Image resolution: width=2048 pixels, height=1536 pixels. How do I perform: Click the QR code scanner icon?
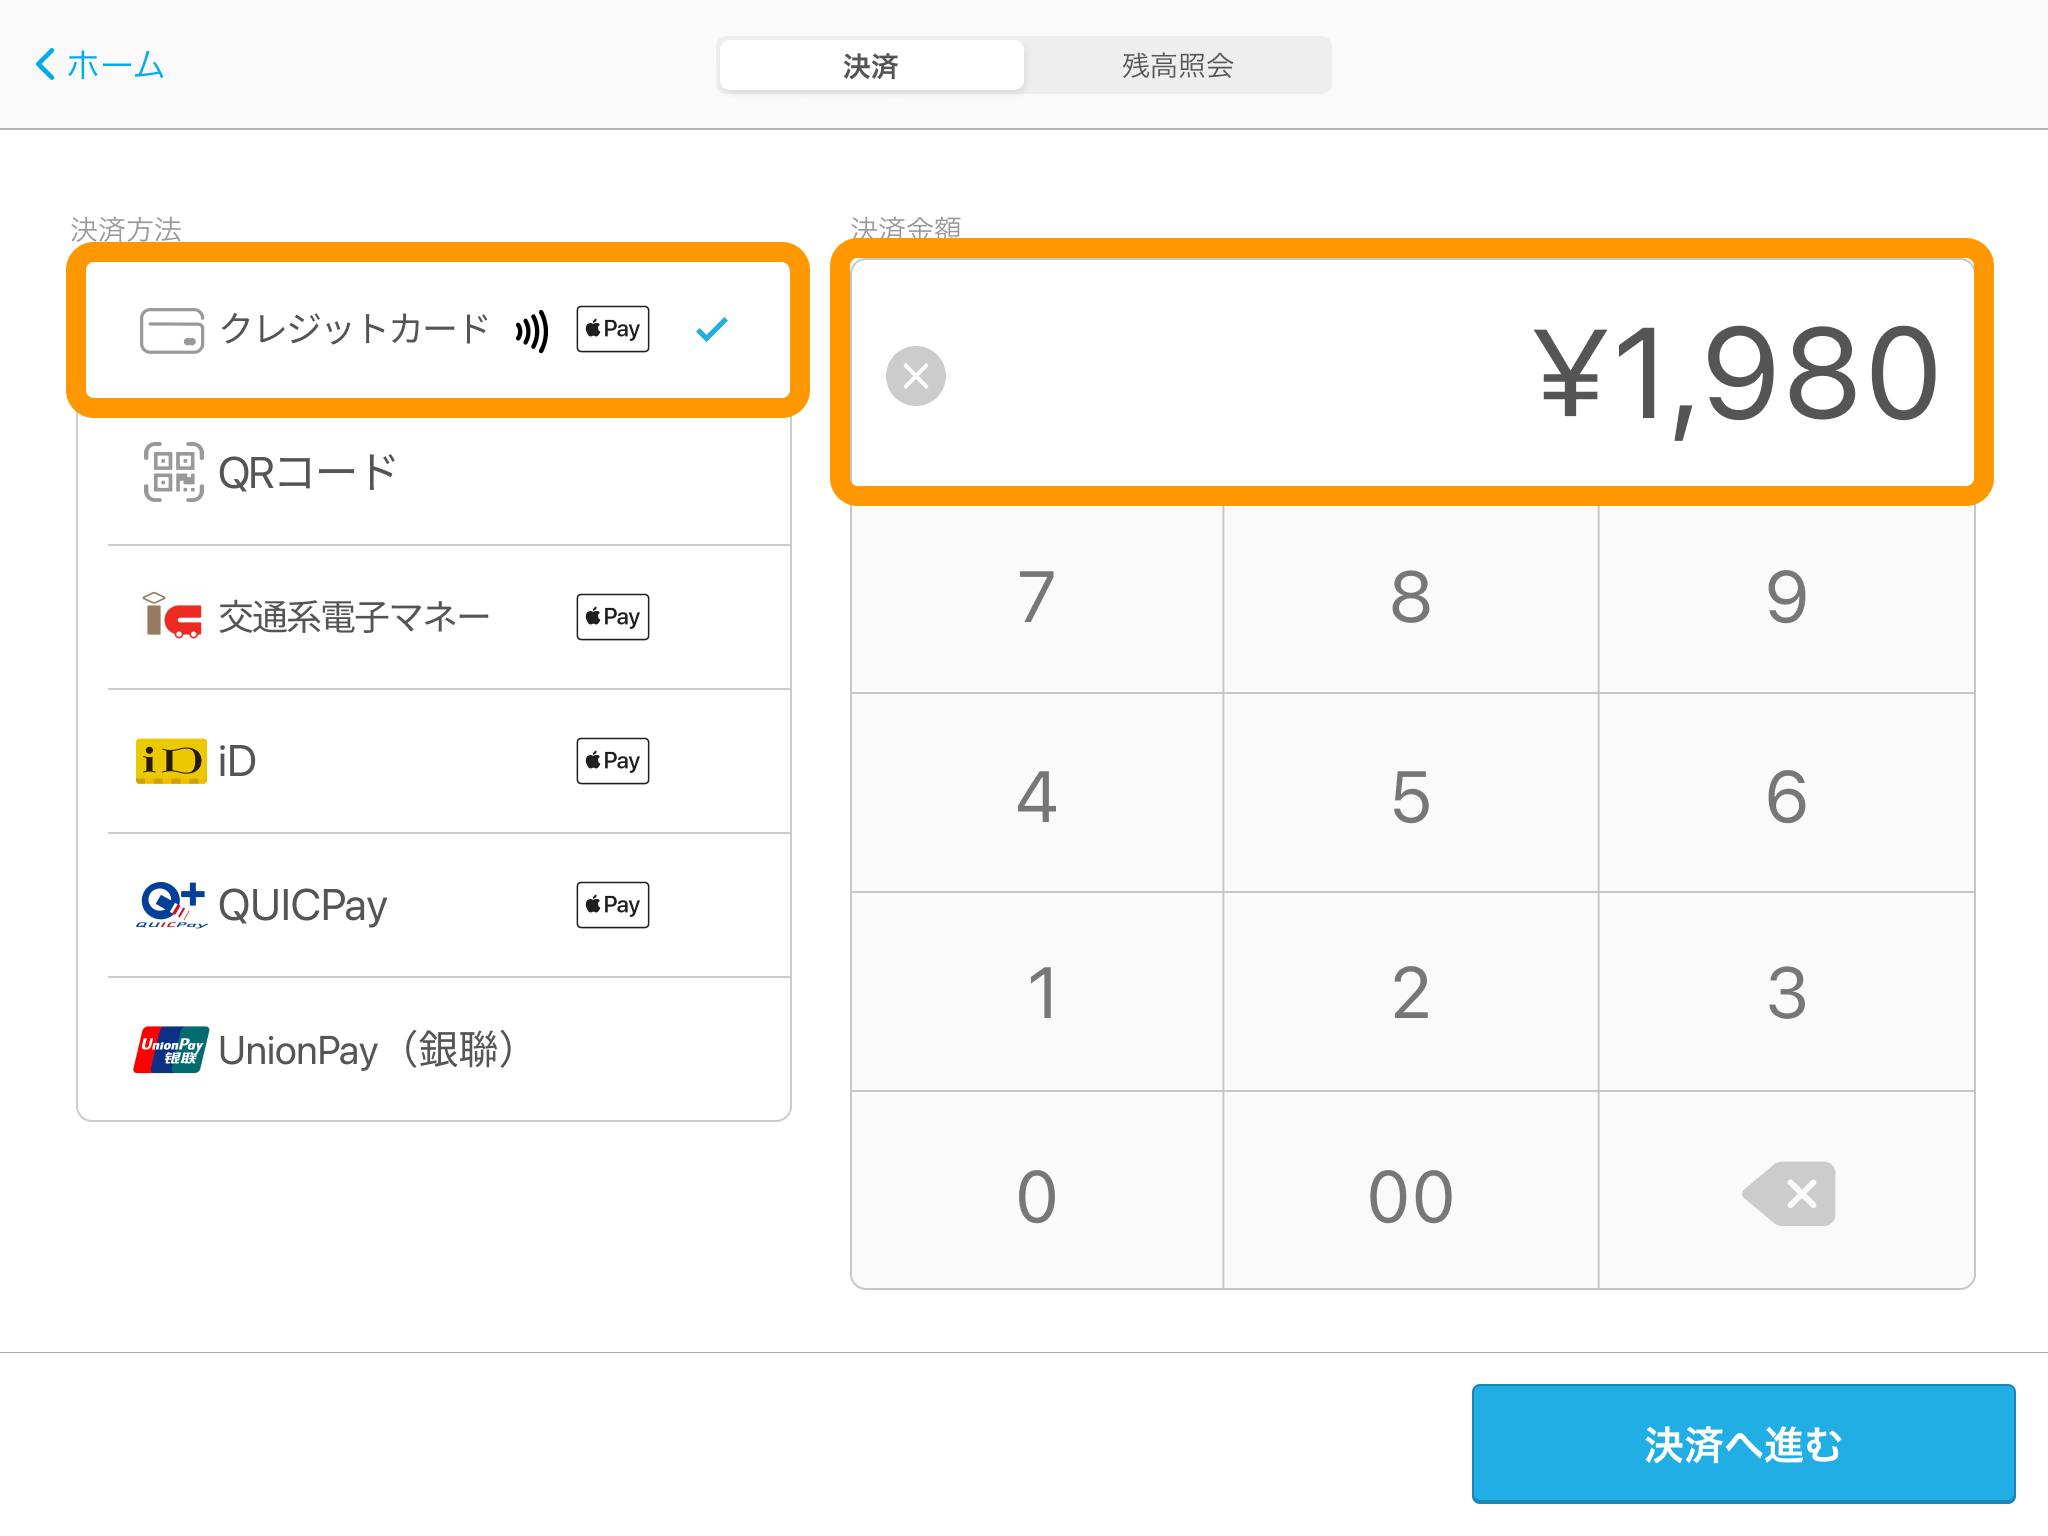pyautogui.click(x=173, y=472)
